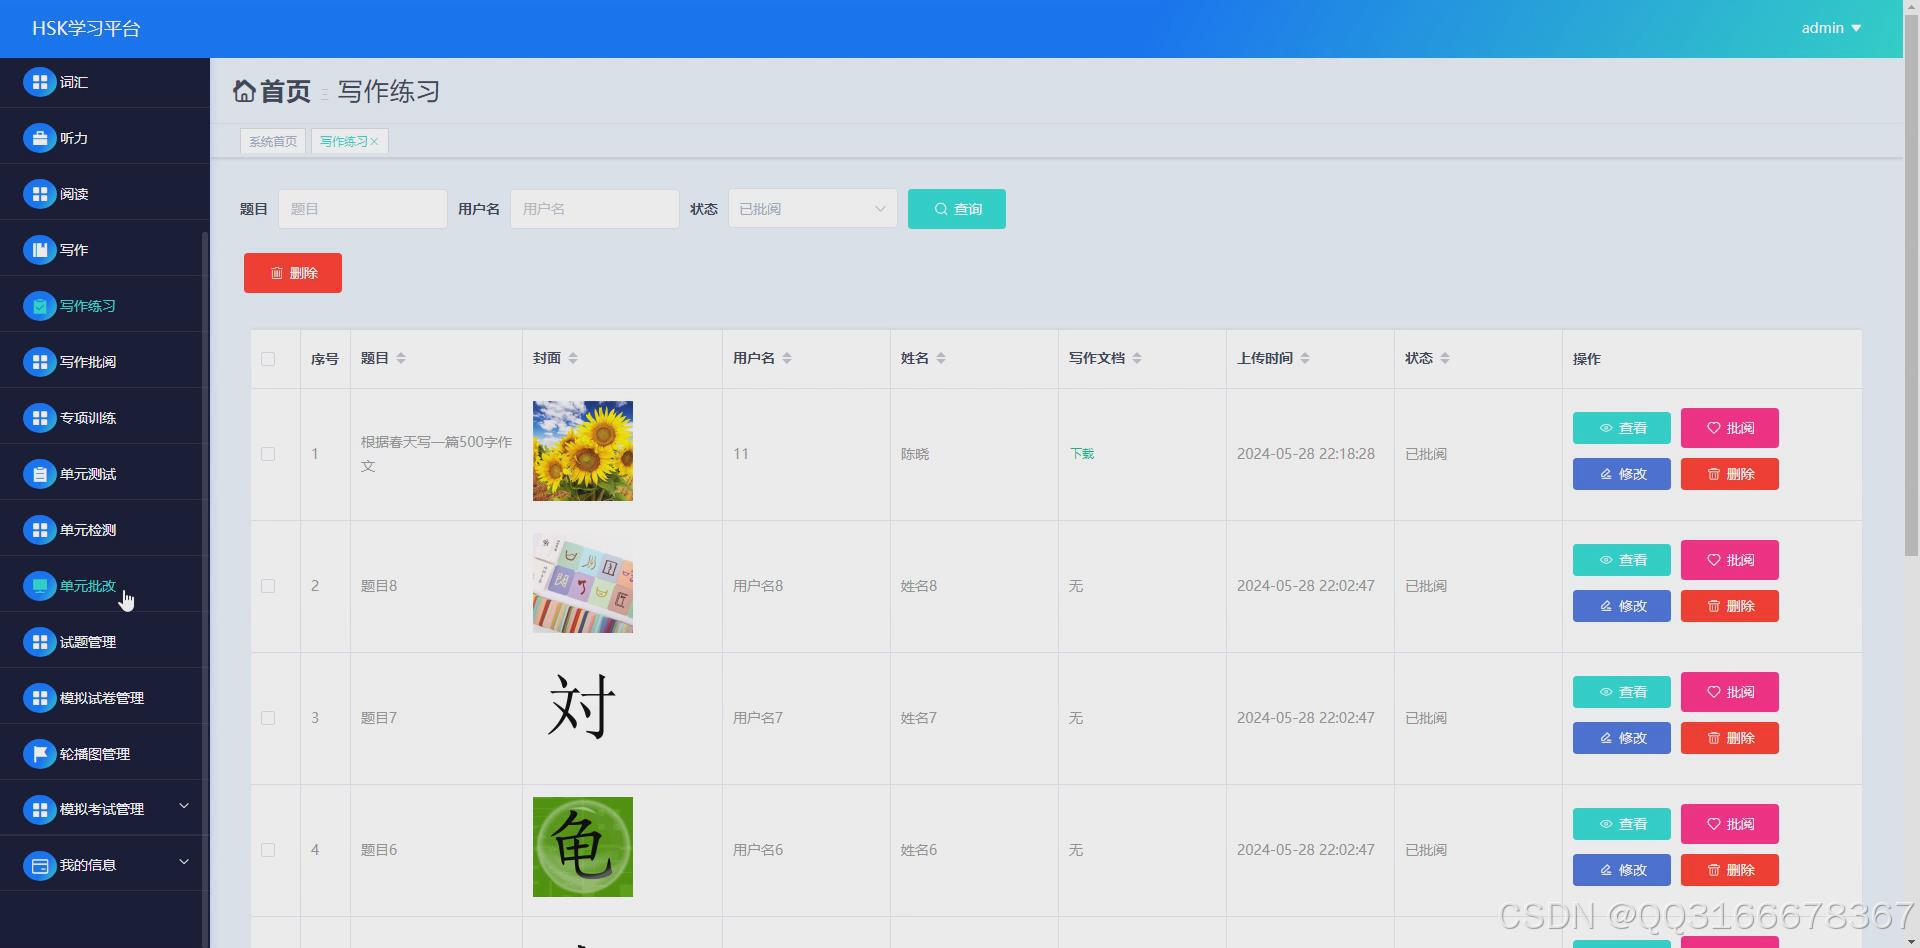Tick the checkbox for row 题目8
This screenshot has width=1920, height=948.
[x=268, y=586]
